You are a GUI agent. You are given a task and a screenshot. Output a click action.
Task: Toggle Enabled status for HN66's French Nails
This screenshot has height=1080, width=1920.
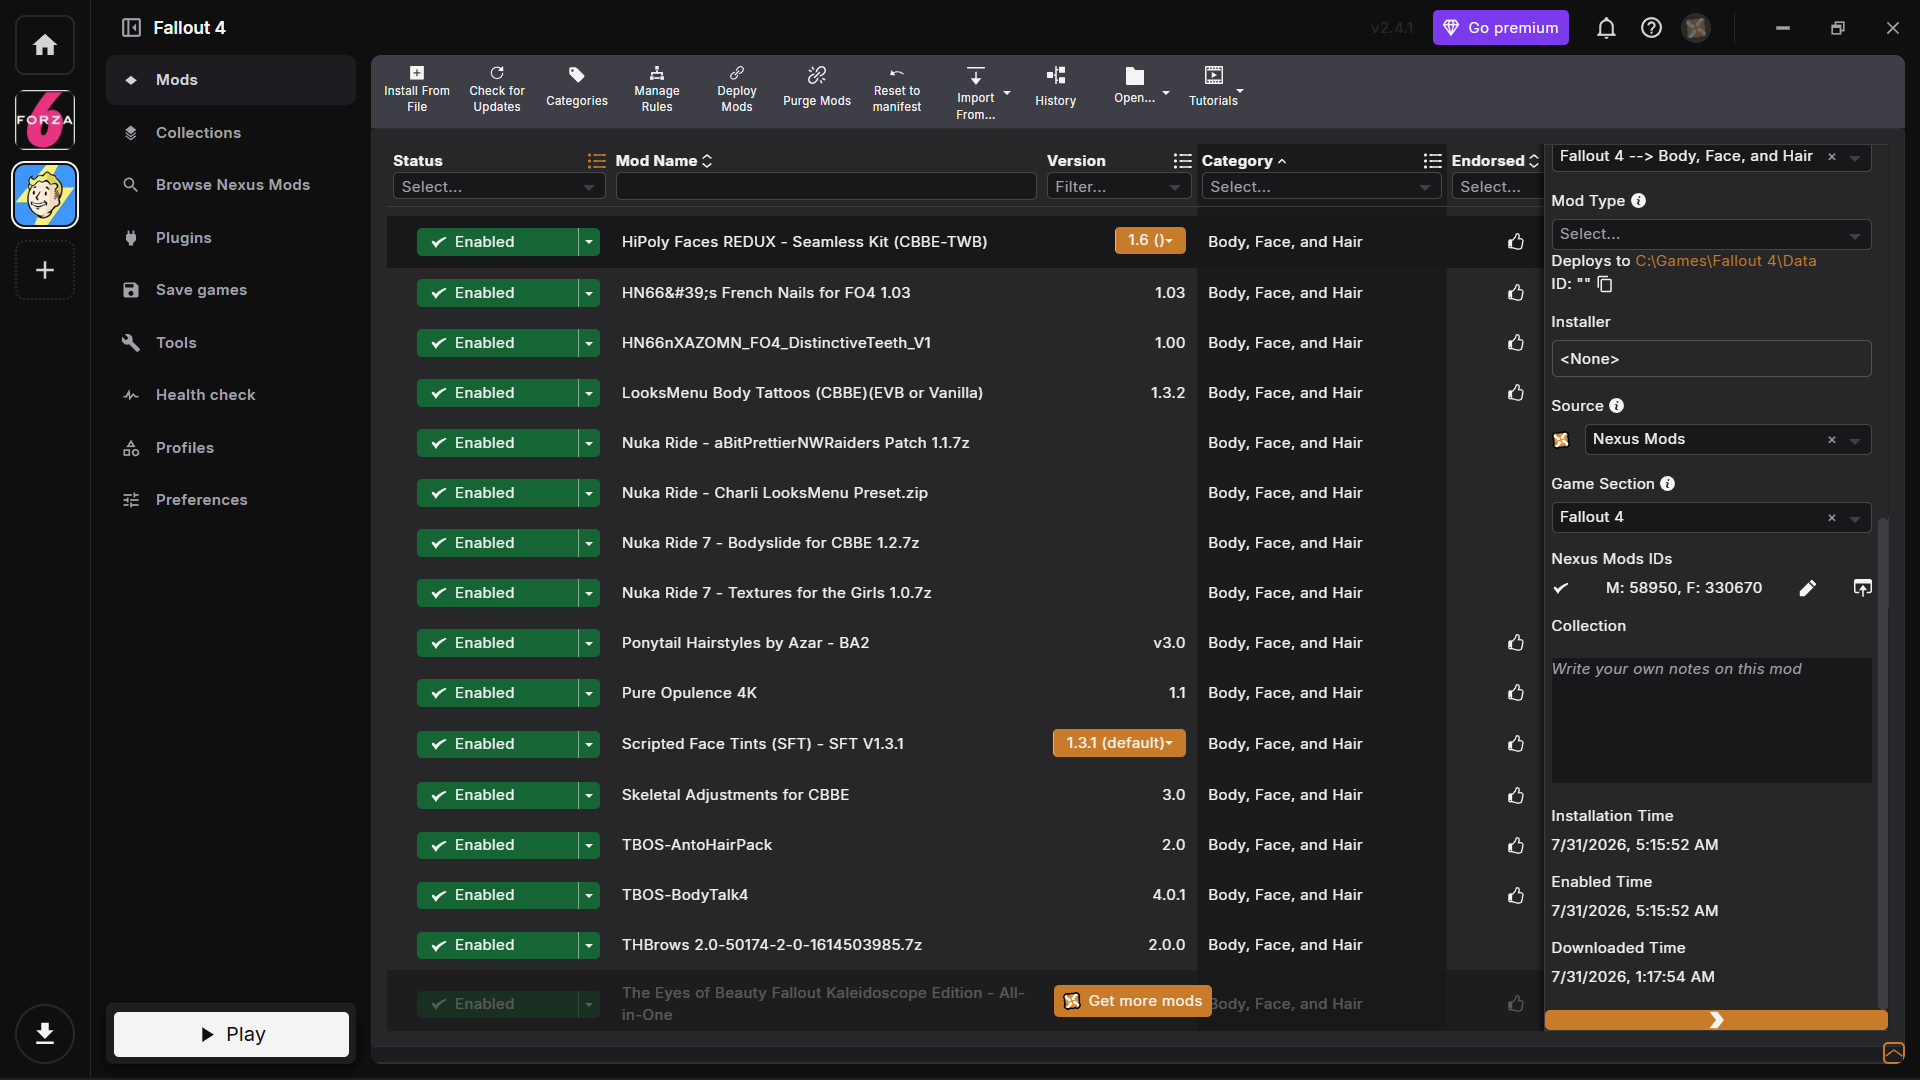497,293
